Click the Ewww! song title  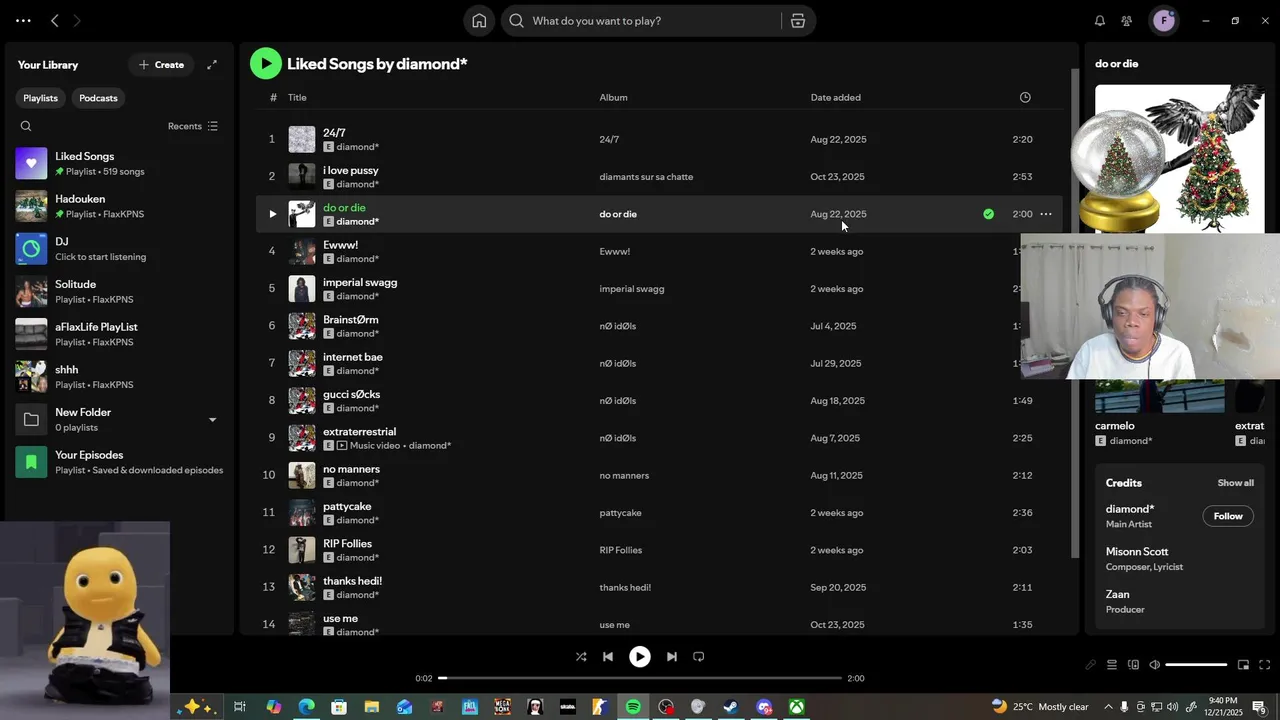[340, 245]
